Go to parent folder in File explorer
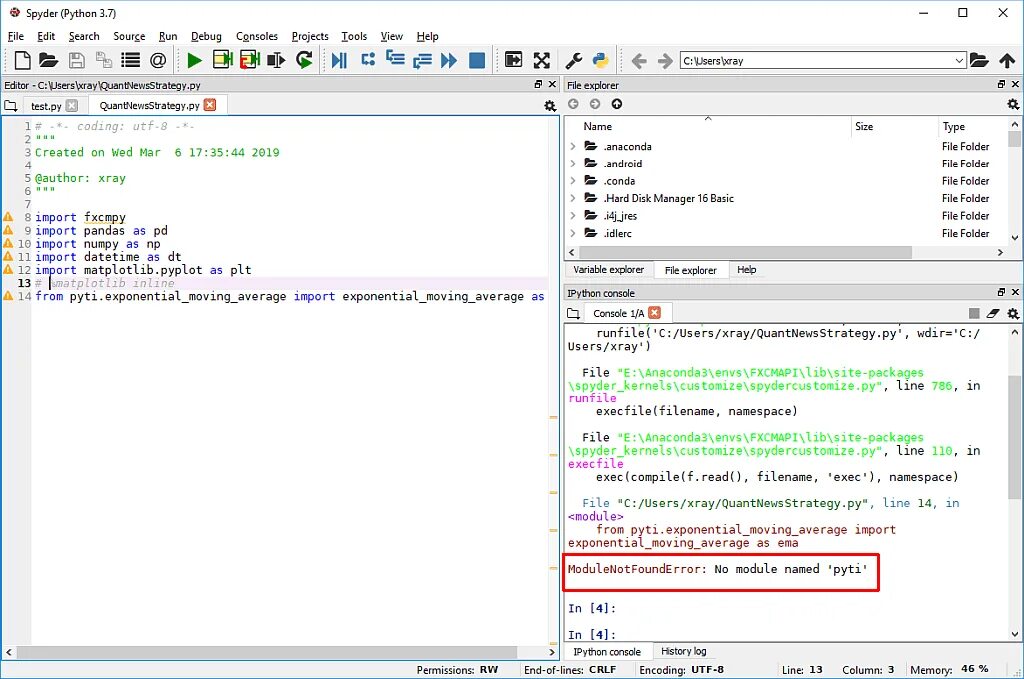1024x679 pixels. (616, 104)
